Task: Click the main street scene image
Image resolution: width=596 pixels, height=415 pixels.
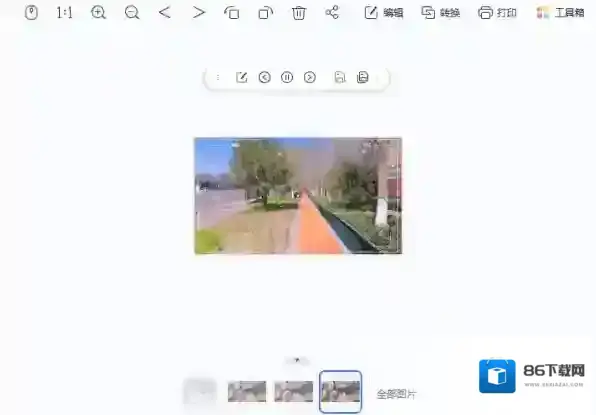Action: (x=298, y=196)
